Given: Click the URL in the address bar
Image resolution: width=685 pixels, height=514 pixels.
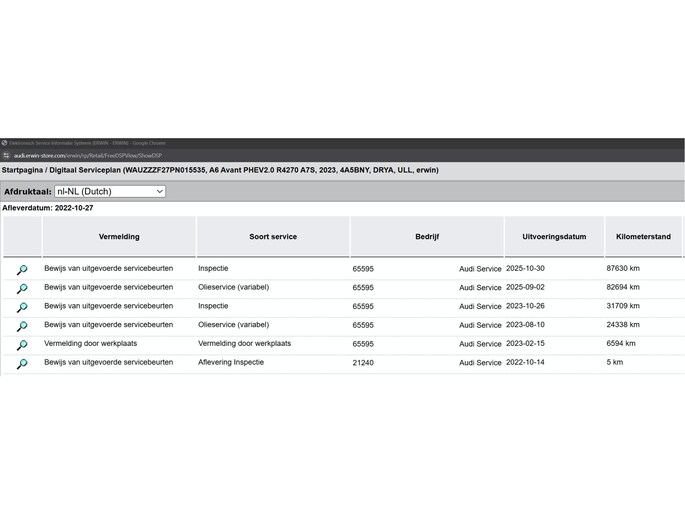Looking at the screenshot, I should 88,156.
